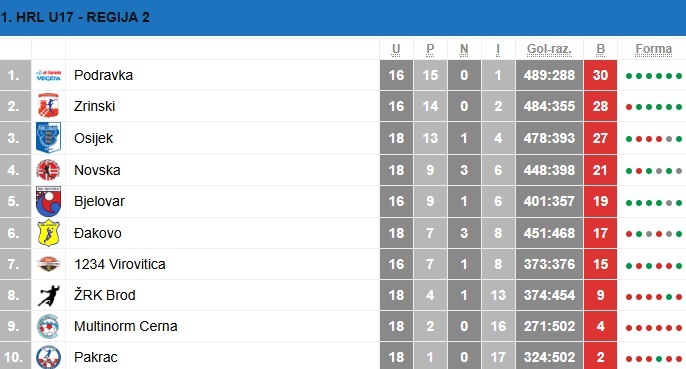686x369 pixels.
Task: Click the yellow Đakovo shield logo
Action: click(49, 233)
